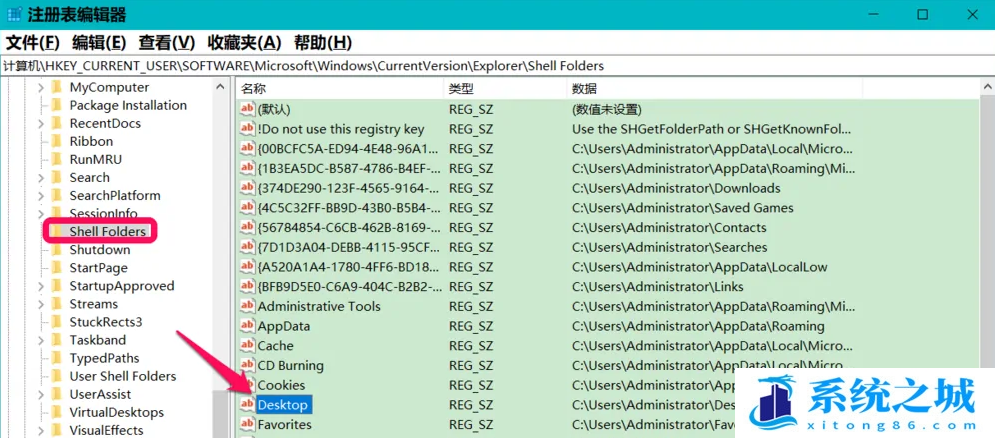Expand the UserAssist tree node
995x438 pixels.
coord(41,394)
